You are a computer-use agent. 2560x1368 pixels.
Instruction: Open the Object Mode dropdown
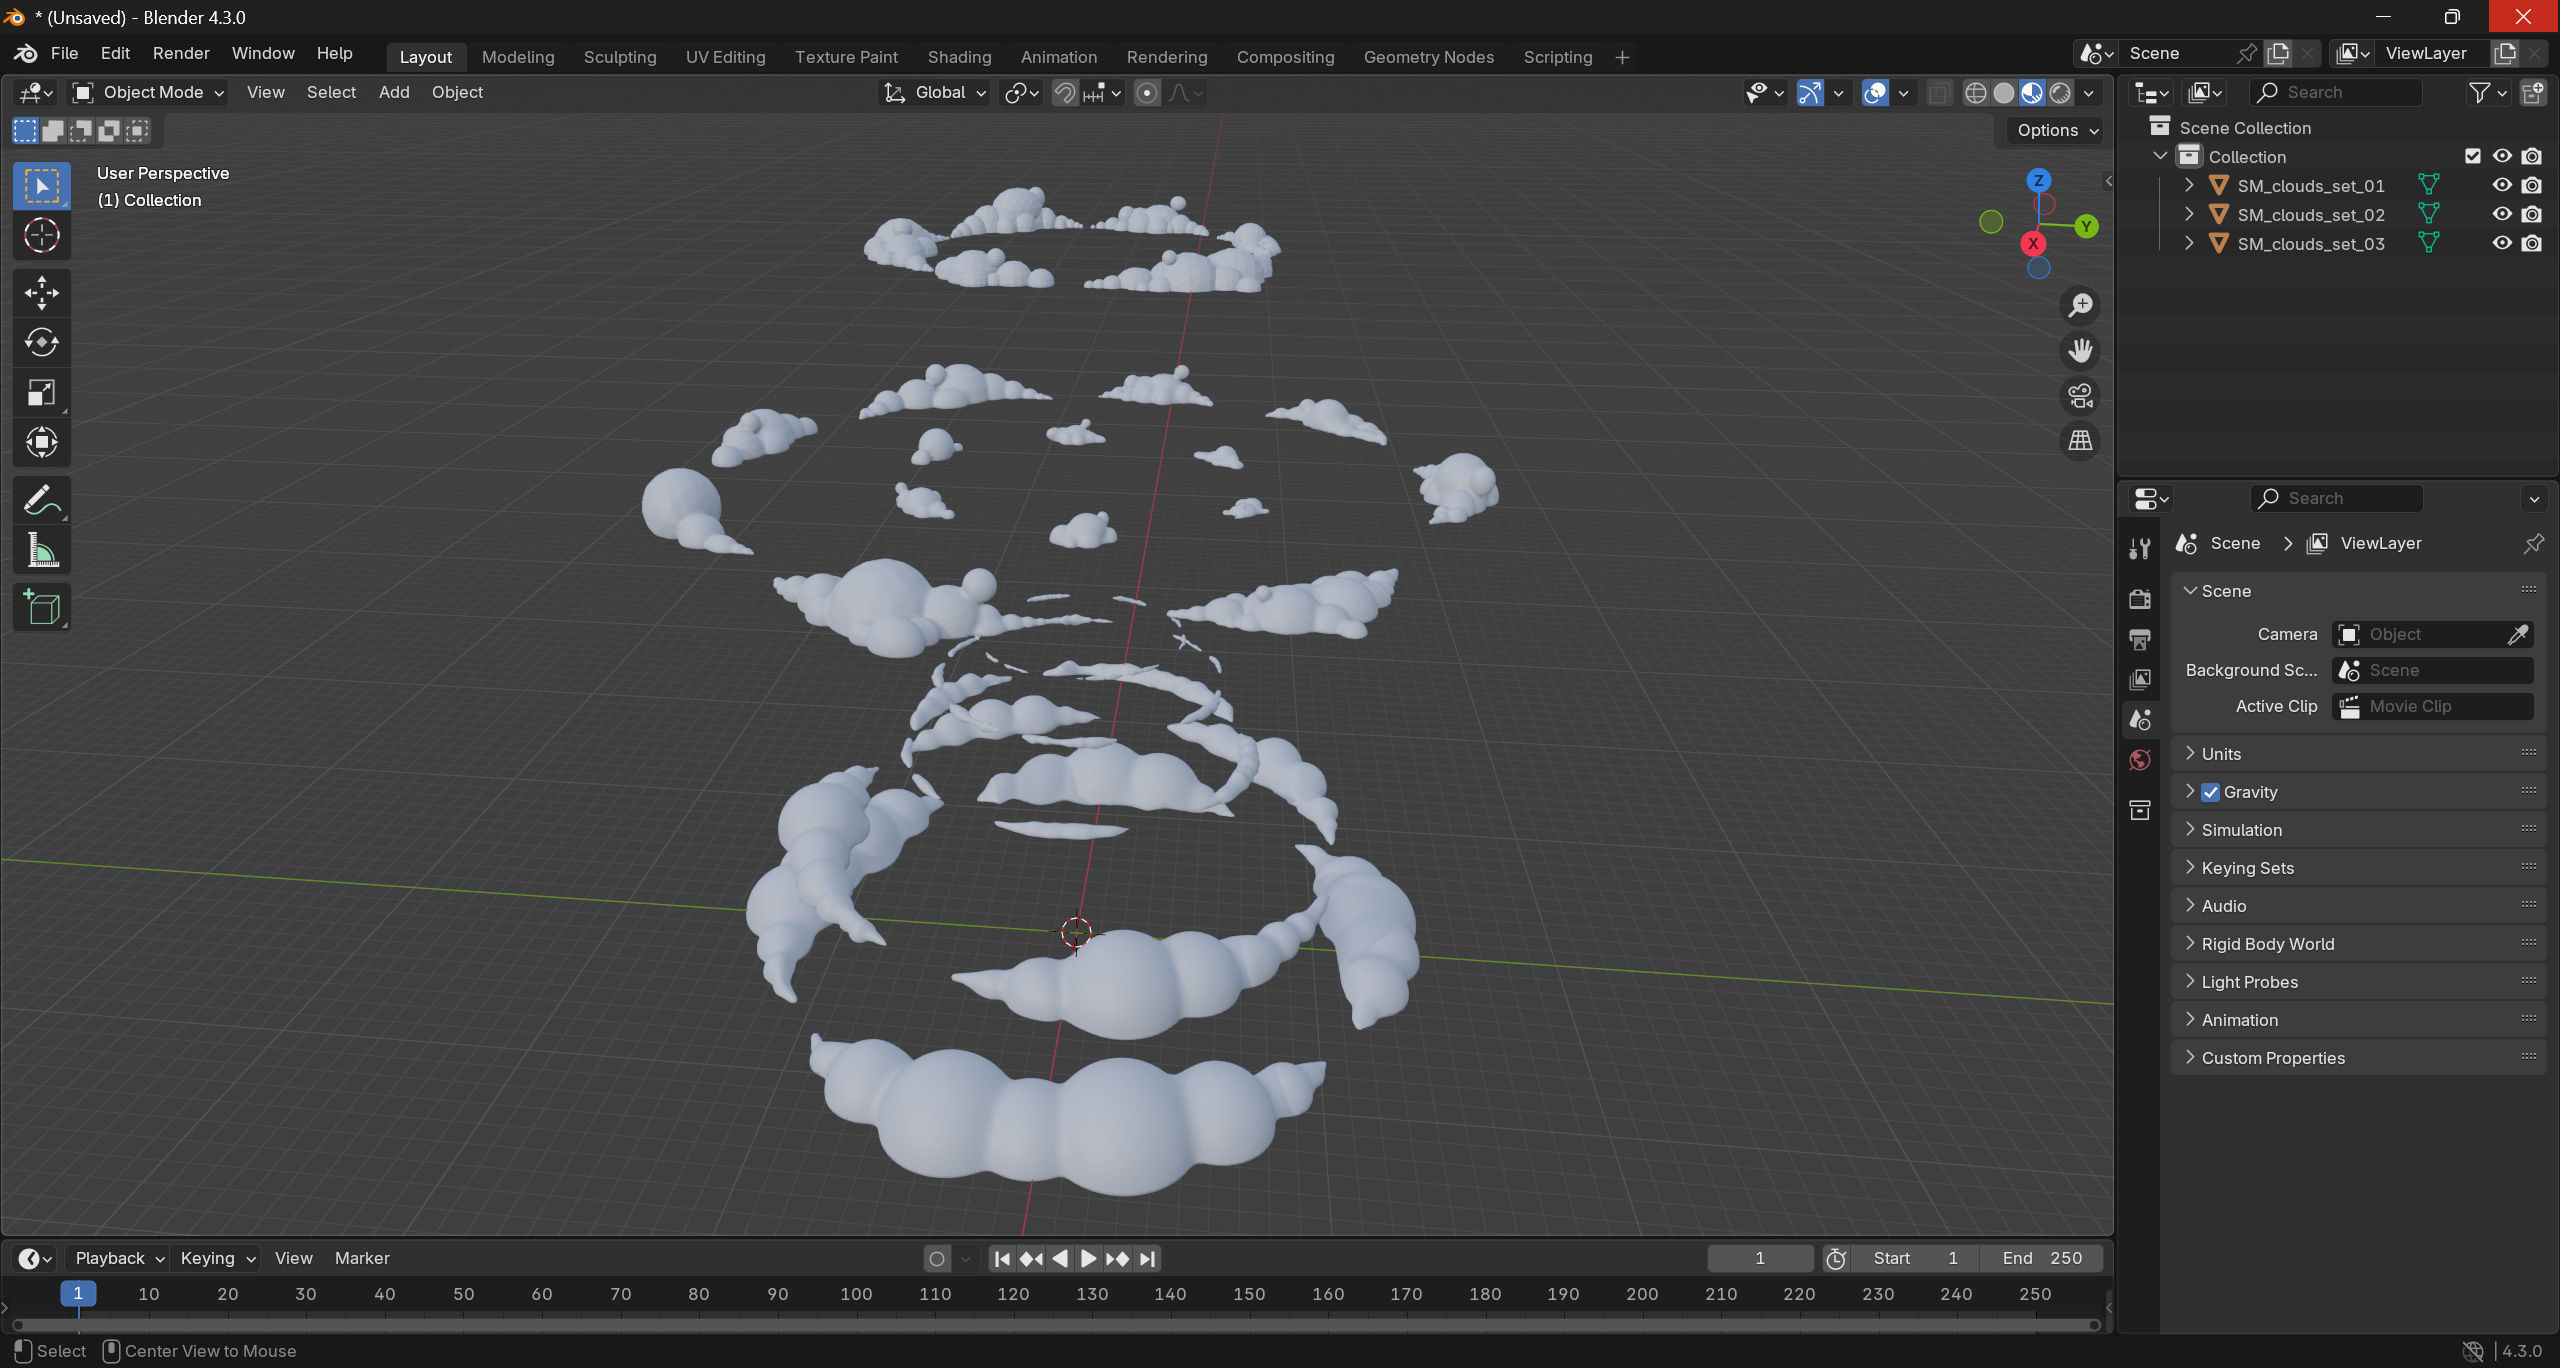pos(148,93)
